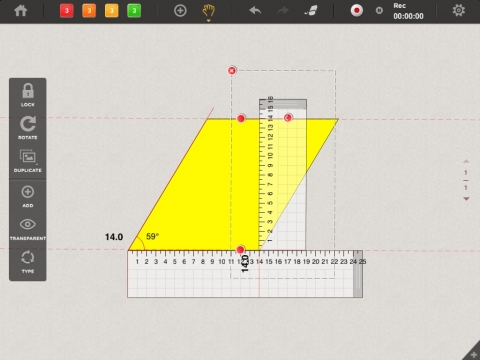Select the hand pan tool
Viewport: 480px width, 360px height.
[209, 11]
